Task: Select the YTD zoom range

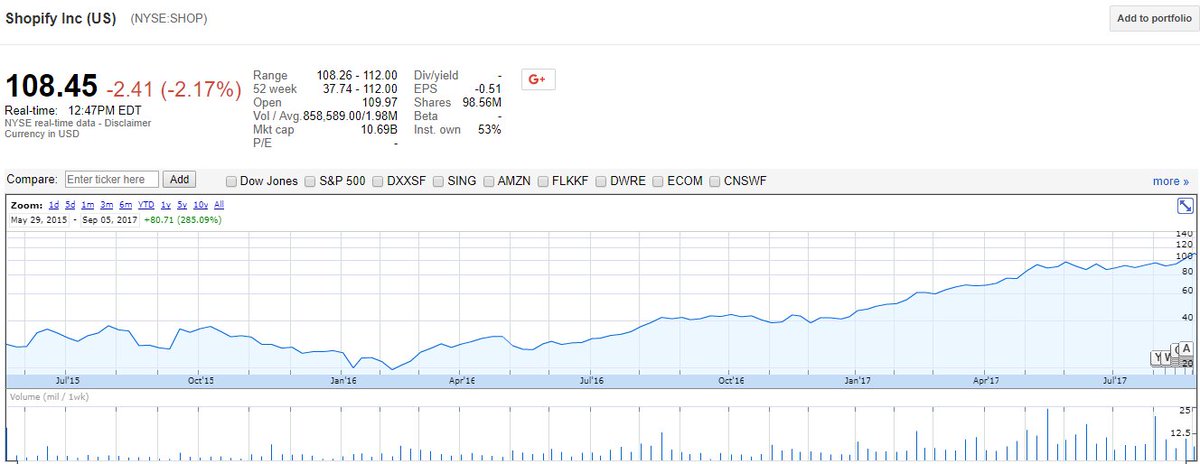Action: (146, 205)
